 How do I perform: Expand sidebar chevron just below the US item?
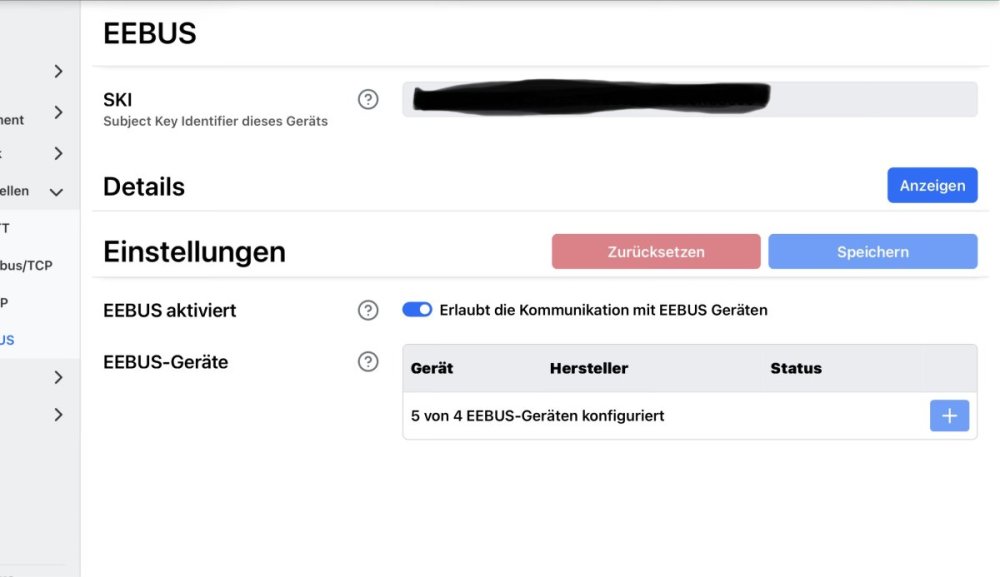pyautogui.click(x=58, y=377)
